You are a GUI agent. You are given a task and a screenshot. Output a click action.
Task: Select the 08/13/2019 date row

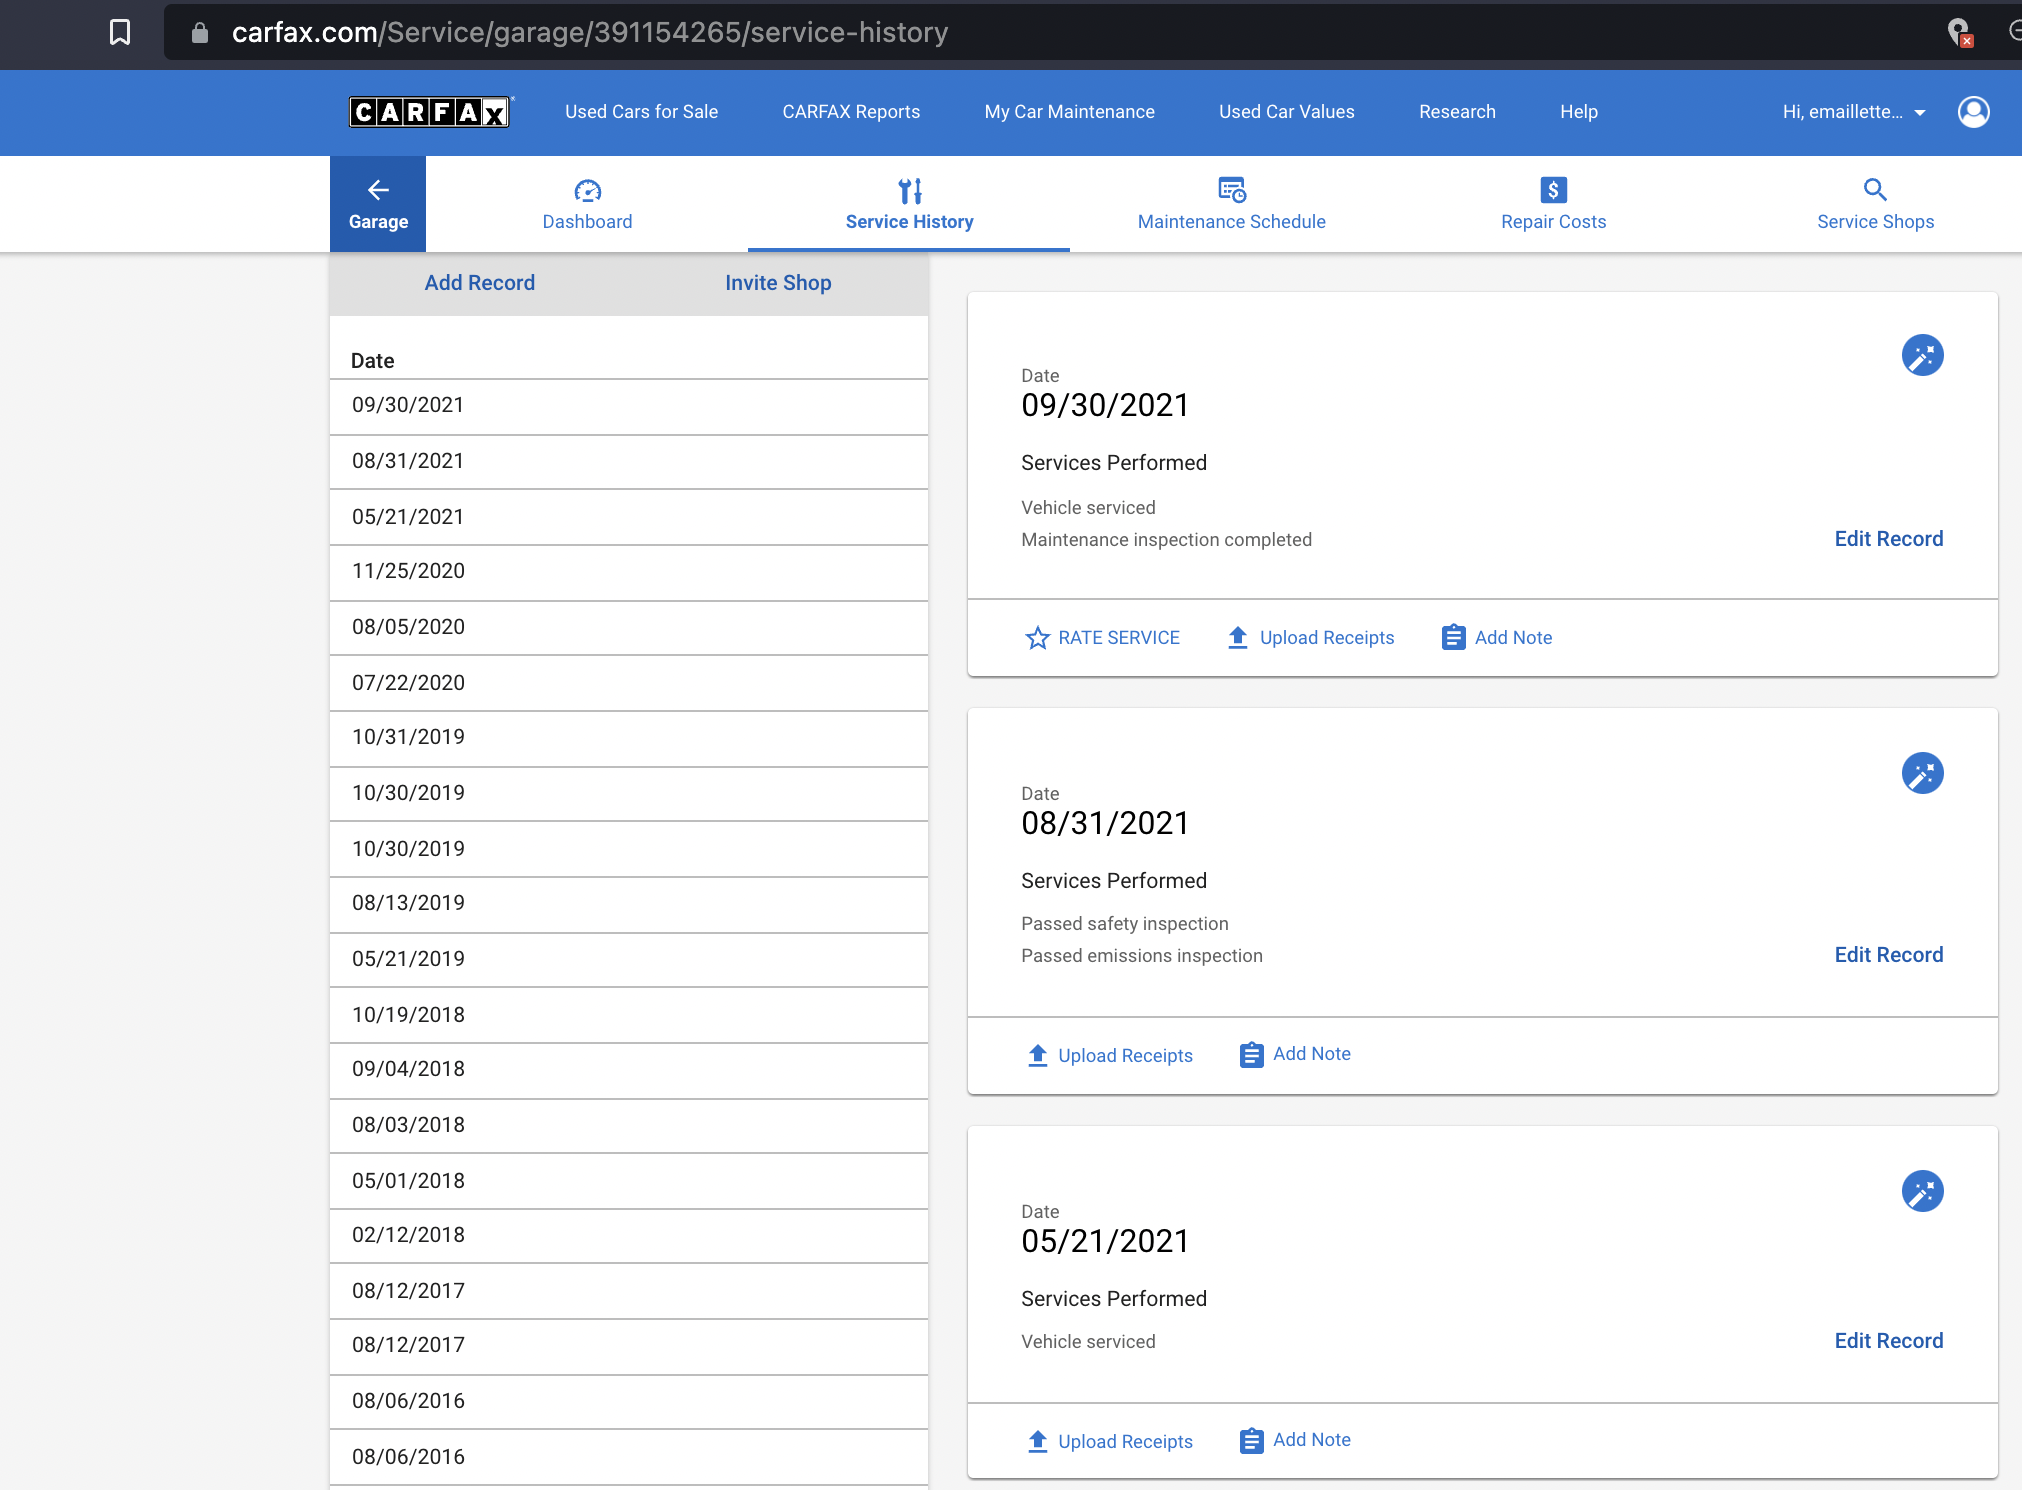pos(629,904)
